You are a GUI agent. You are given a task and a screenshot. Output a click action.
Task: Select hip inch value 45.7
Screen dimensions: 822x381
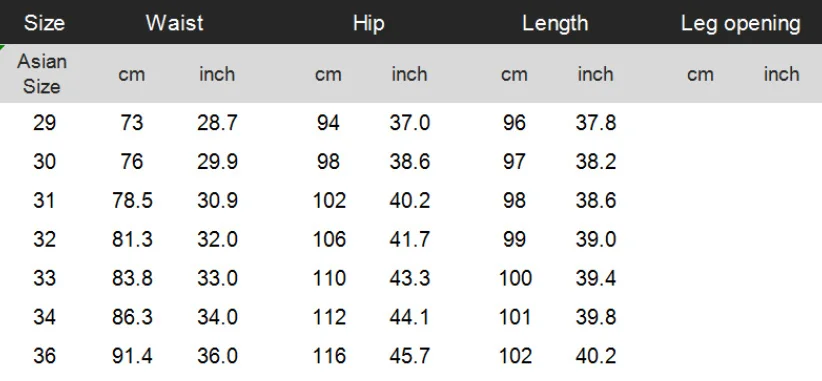click(x=409, y=356)
